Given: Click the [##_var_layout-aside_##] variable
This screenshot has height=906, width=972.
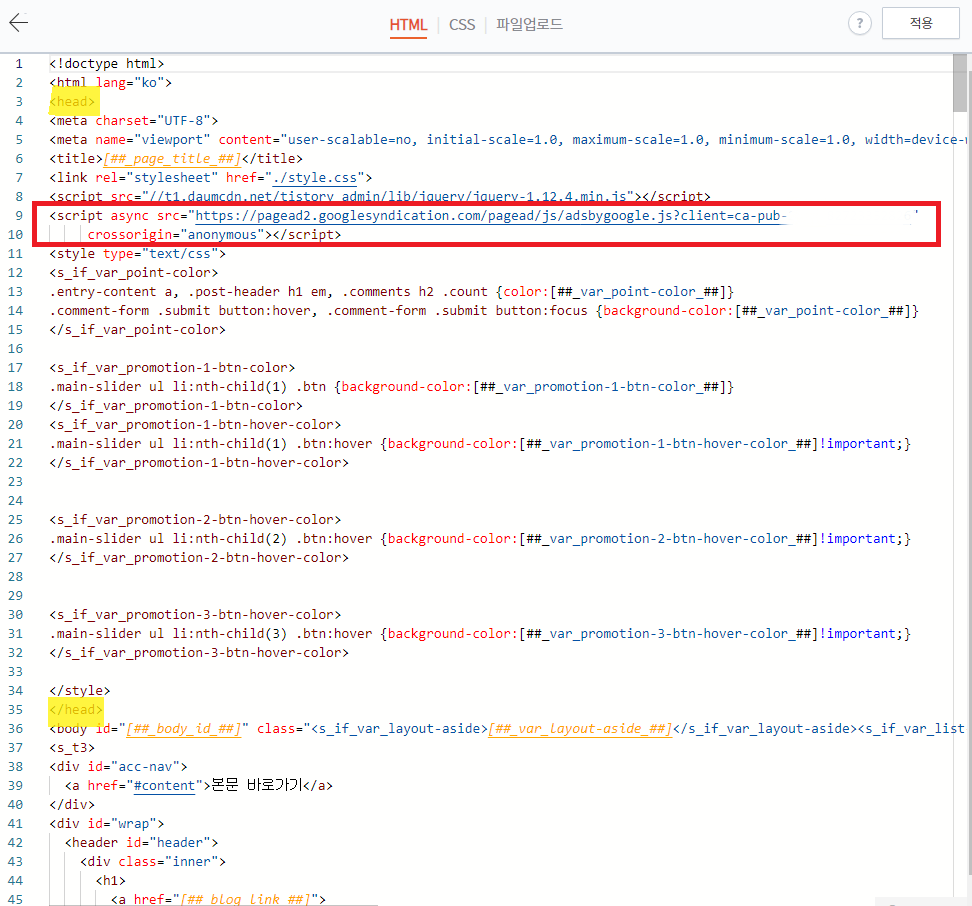Looking at the screenshot, I should 580,729.
